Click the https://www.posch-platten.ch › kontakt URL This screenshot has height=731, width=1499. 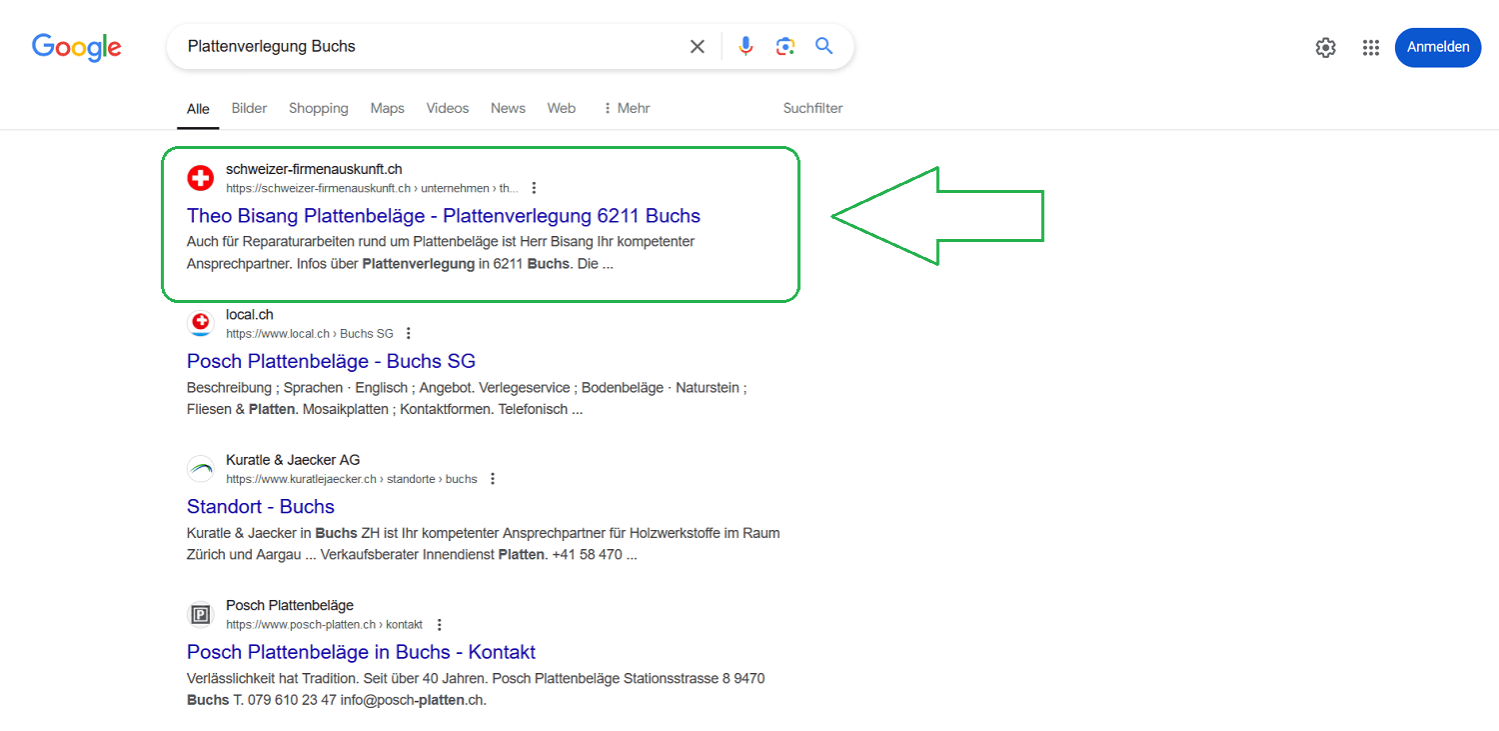pyautogui.click(x=324, y=625)
